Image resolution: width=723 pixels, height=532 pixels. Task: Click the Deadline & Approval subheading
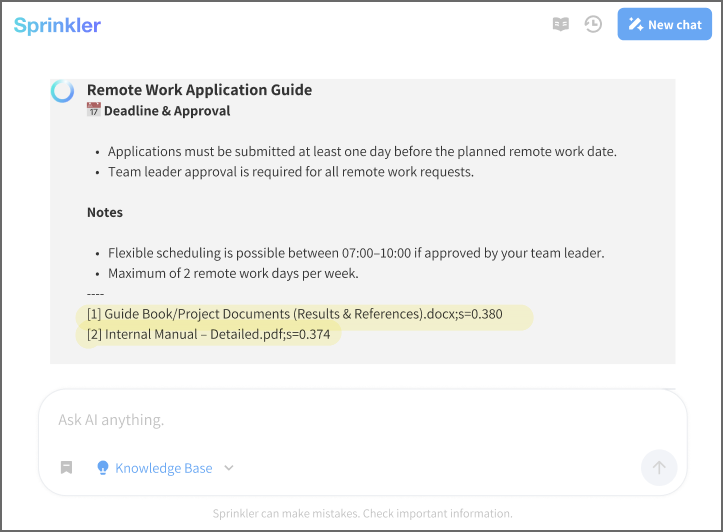pyautogui.click(x=167, y=111)
